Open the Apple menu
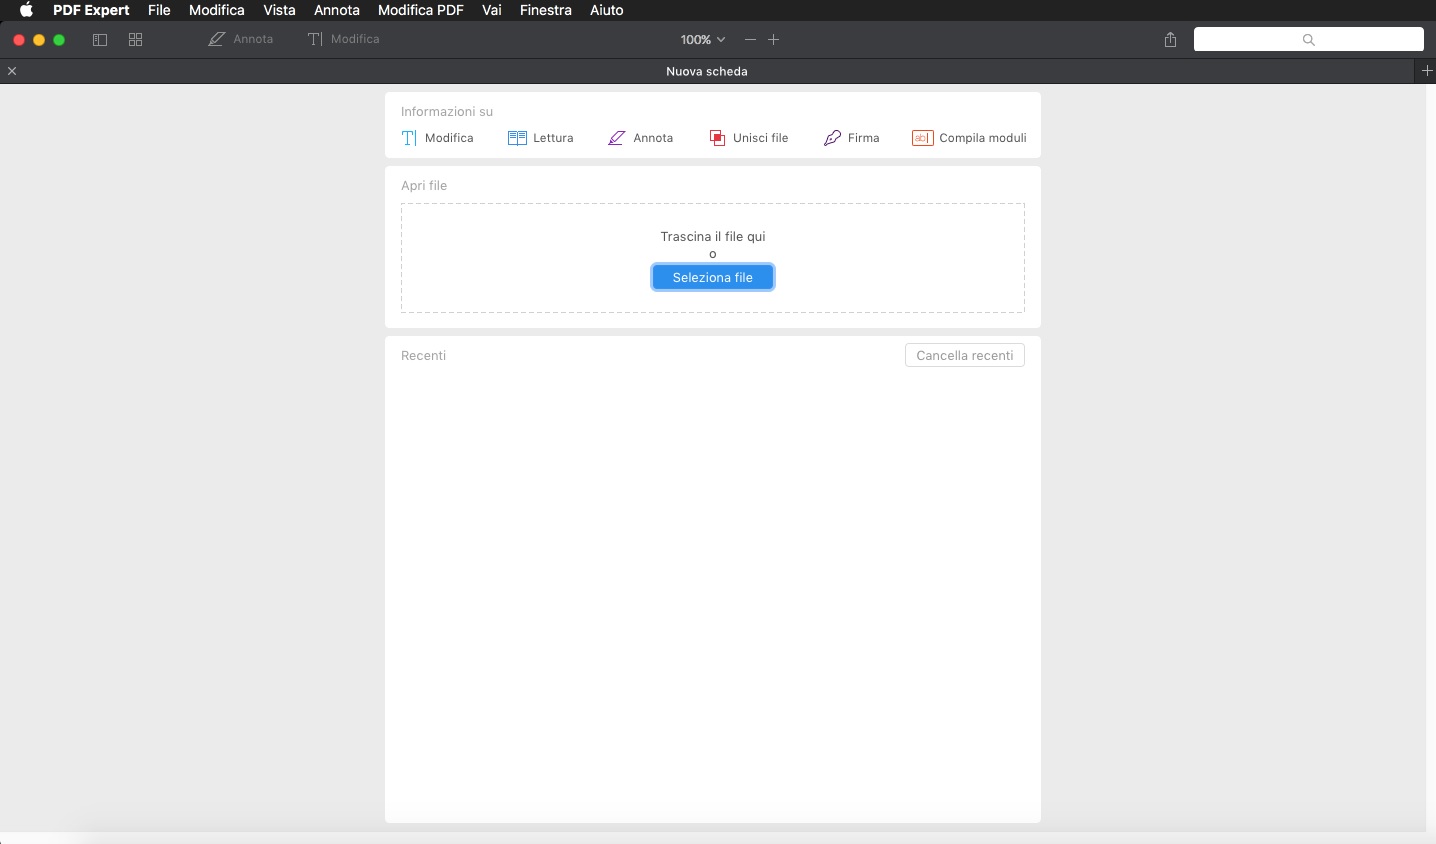The height and width of the screenshot is (844, 1436). click(27, 10)
